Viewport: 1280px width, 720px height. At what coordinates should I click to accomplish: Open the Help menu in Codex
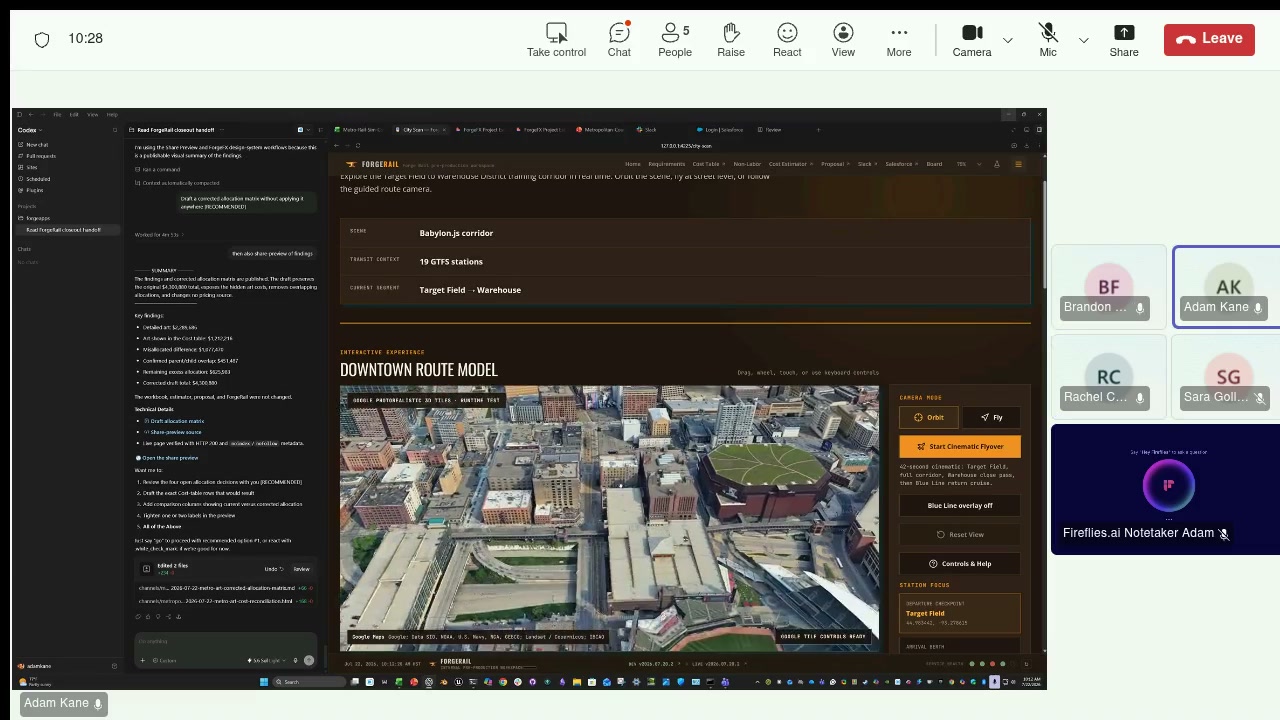[112, 115]
